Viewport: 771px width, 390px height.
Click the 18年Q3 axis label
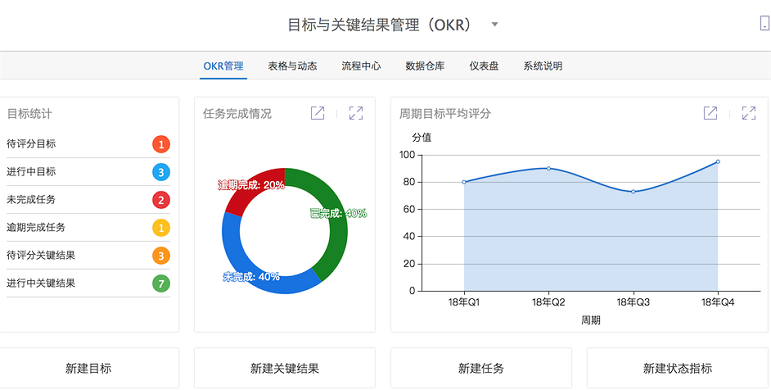pyautogui.click(x=633, y=302)
